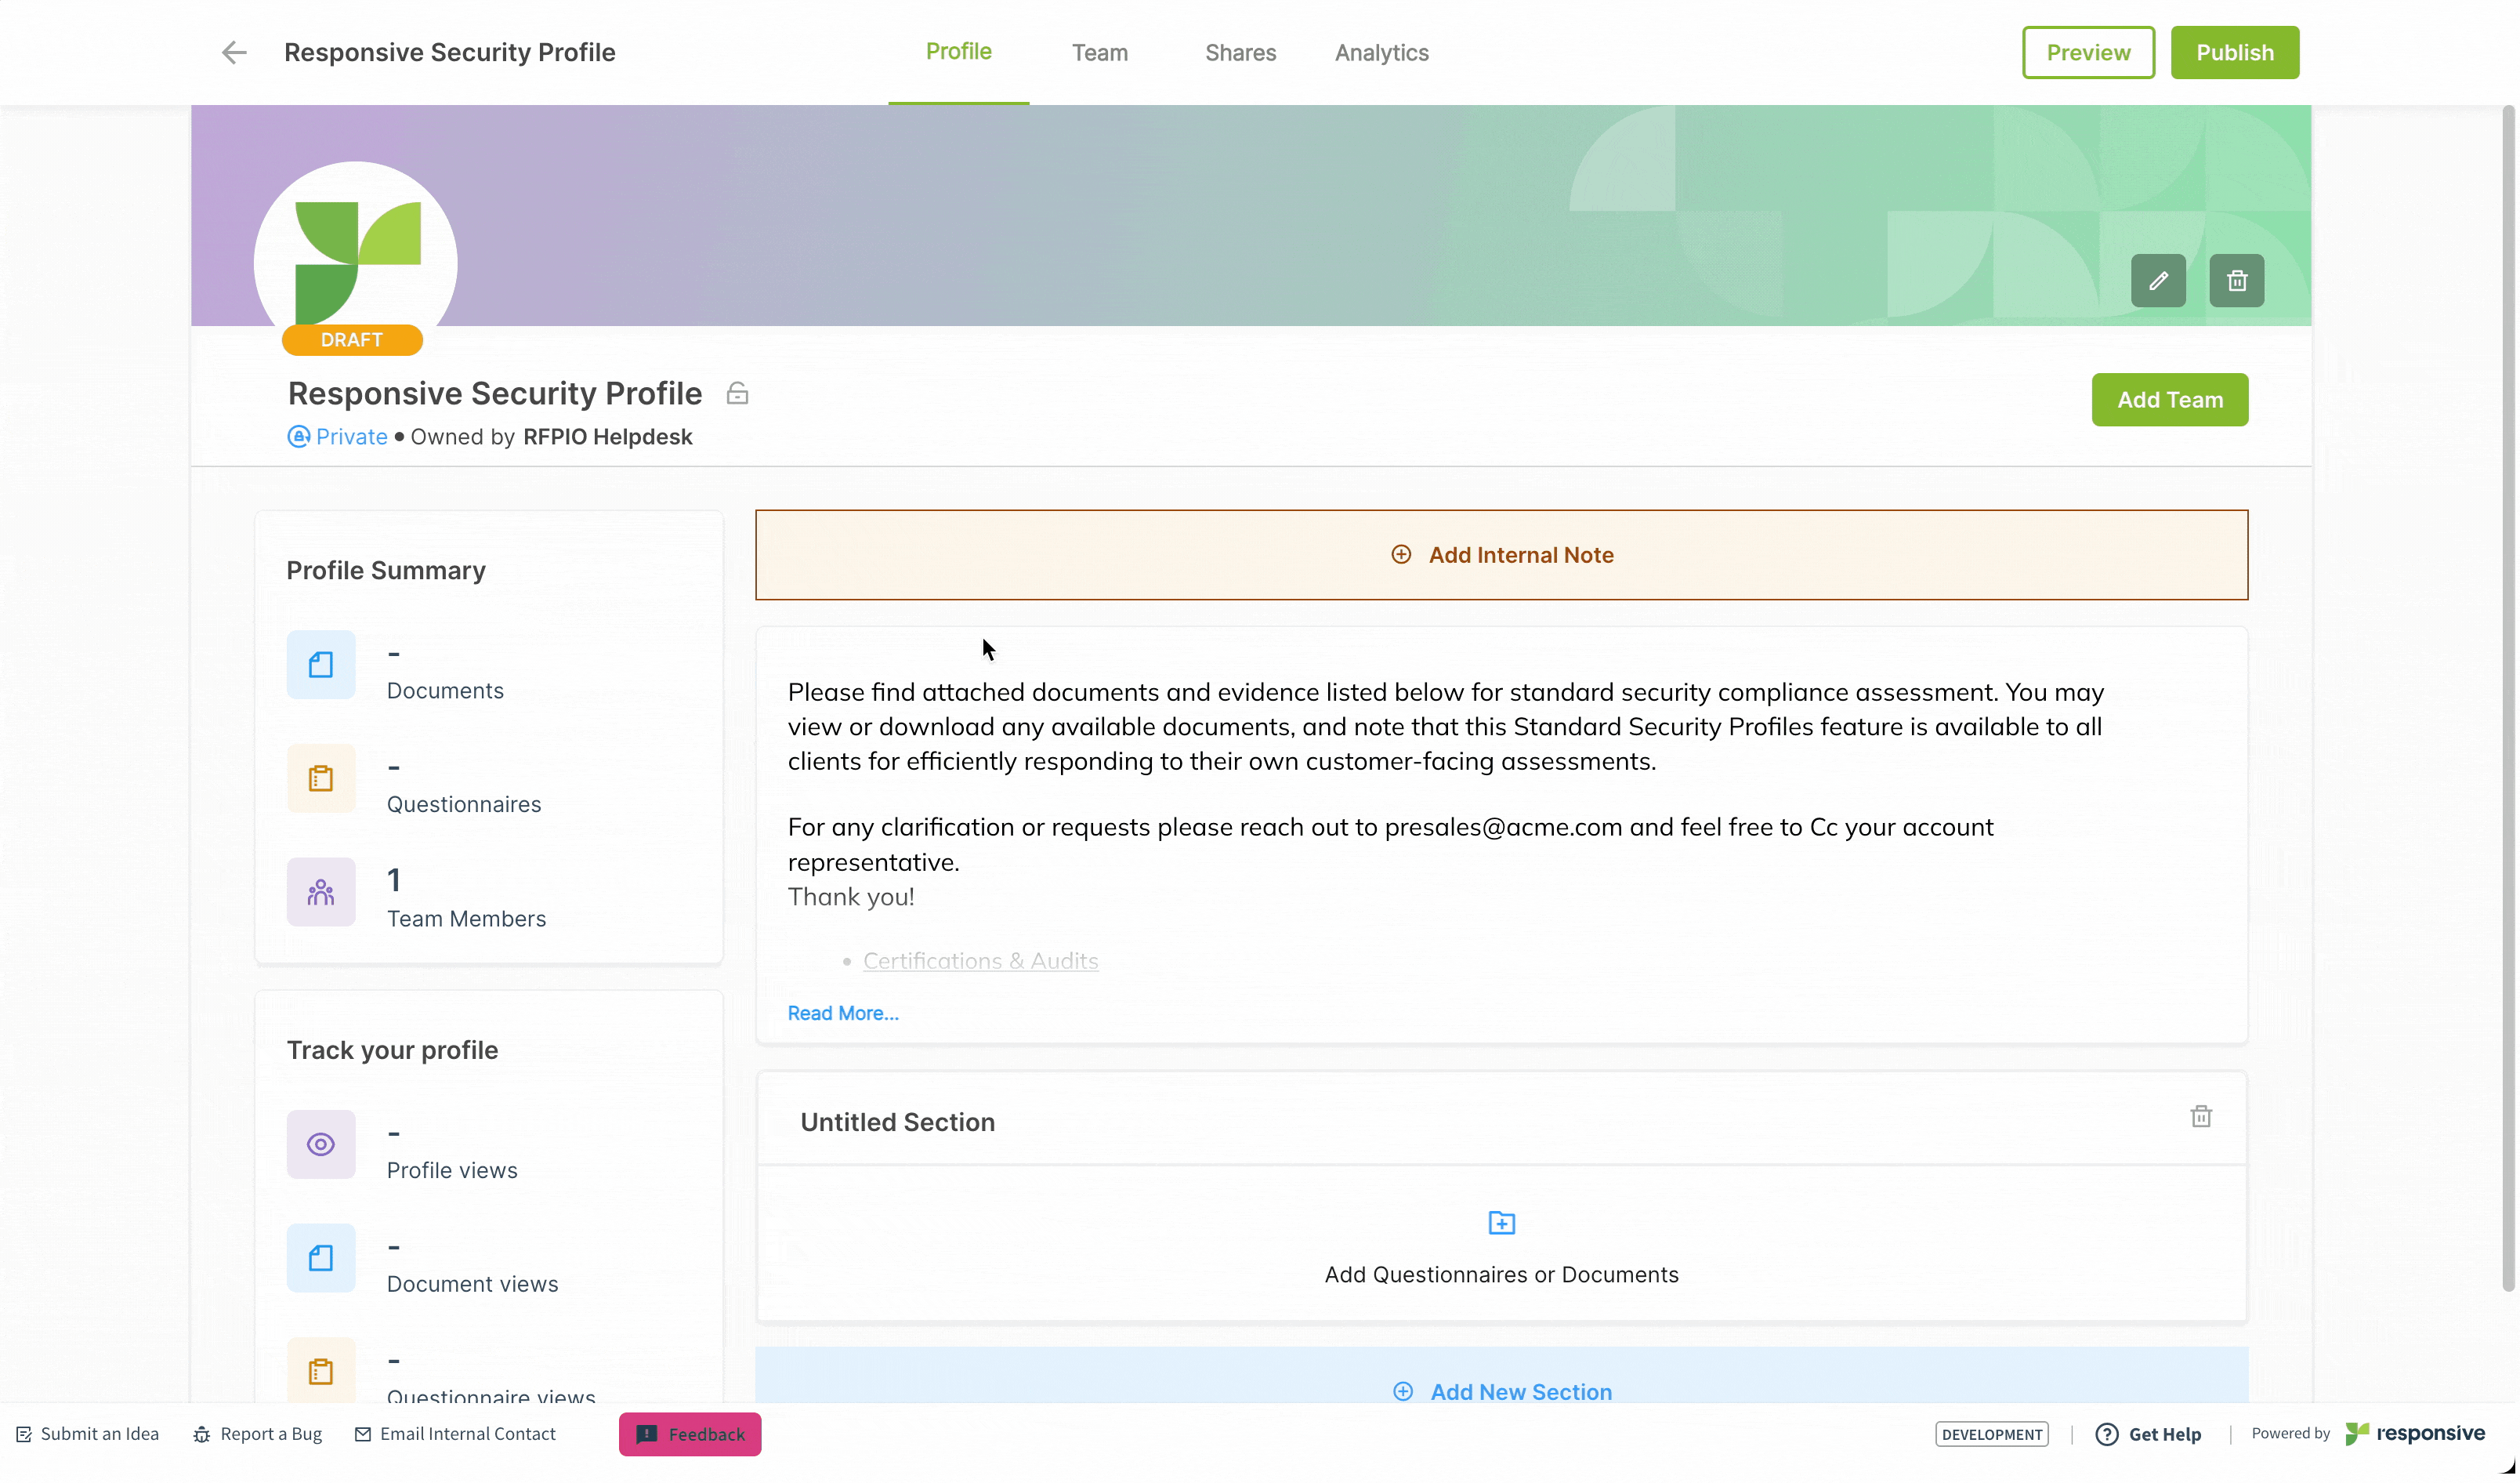Image resolution: width=2520 pixels, height=1483 pixels.
Task: Click Add Internal Note
Action: pos(1502,555)
